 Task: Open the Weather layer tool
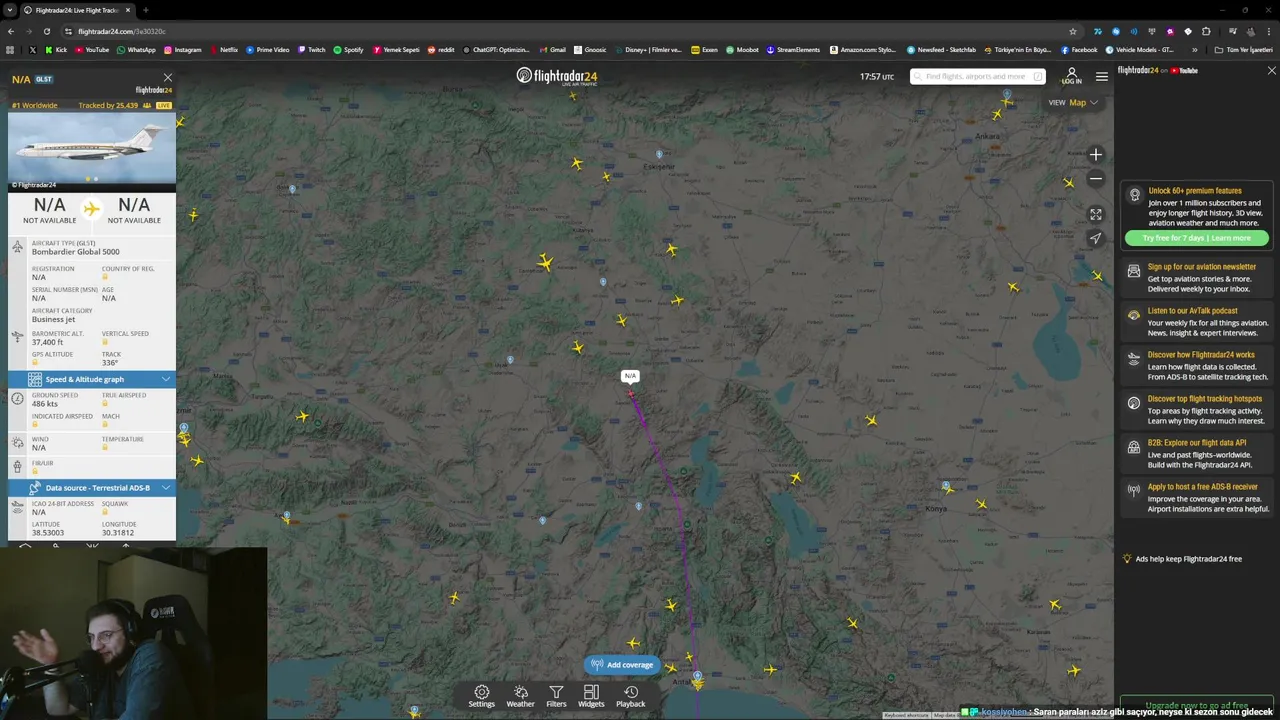[x=520, y=696]
